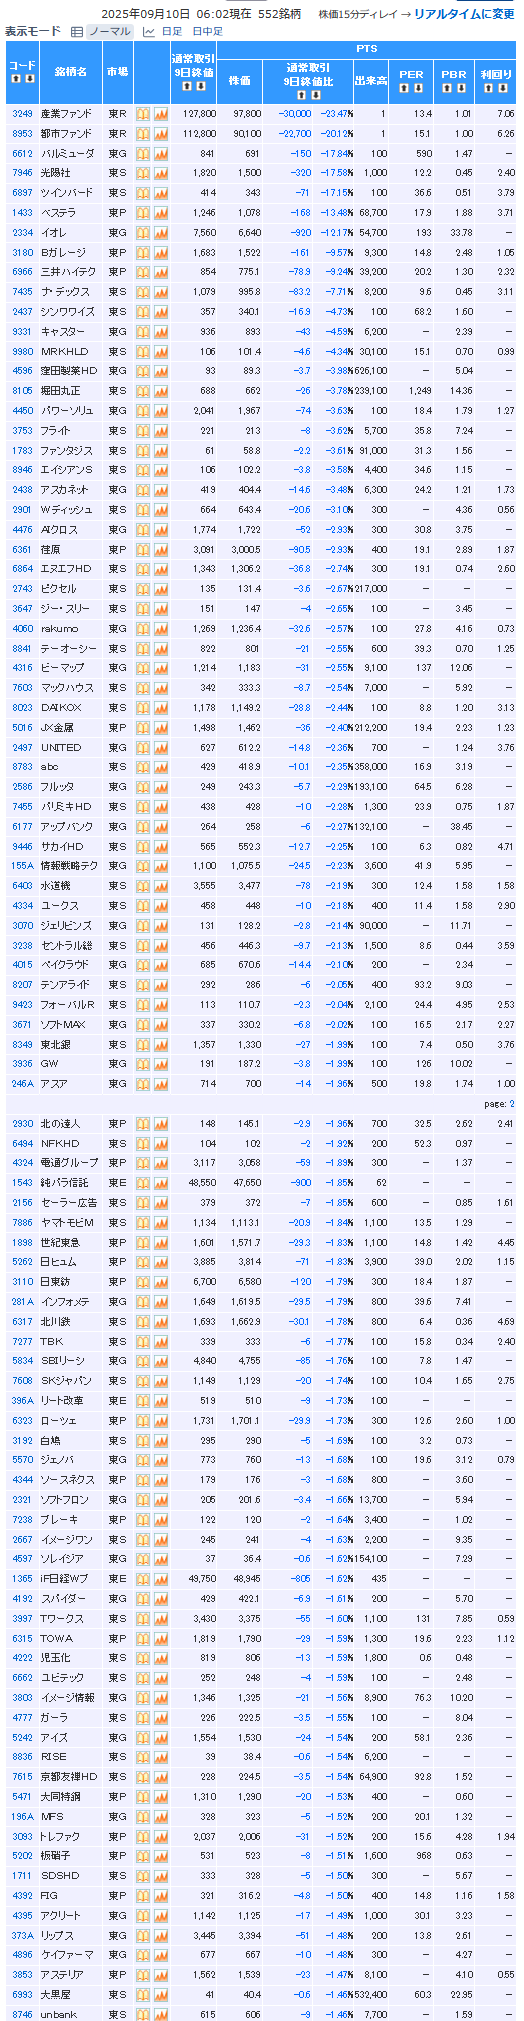The width and height of the screenshot is (524, 2021).
Task: Select stock name ケイファーマ
Action: point(67,1955)
